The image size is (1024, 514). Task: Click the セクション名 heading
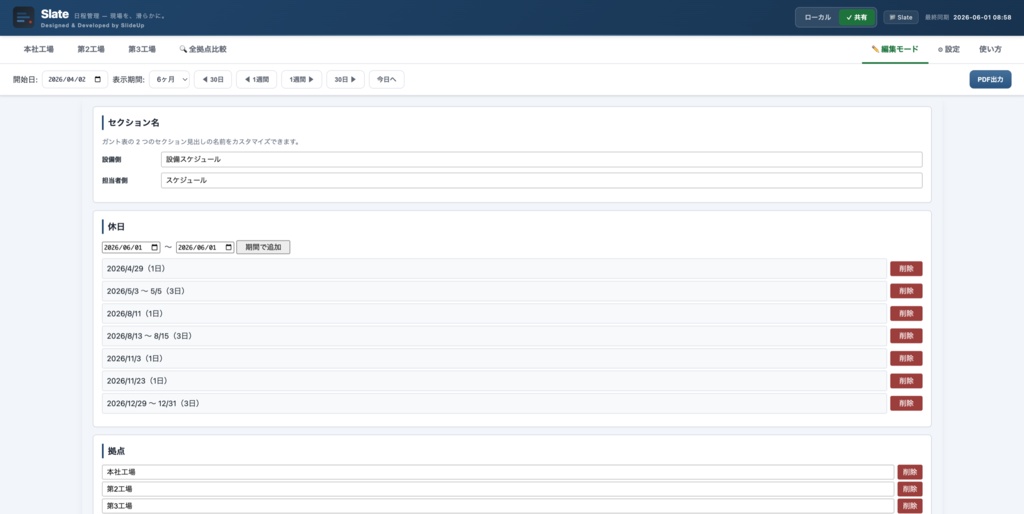click(134, 123)
